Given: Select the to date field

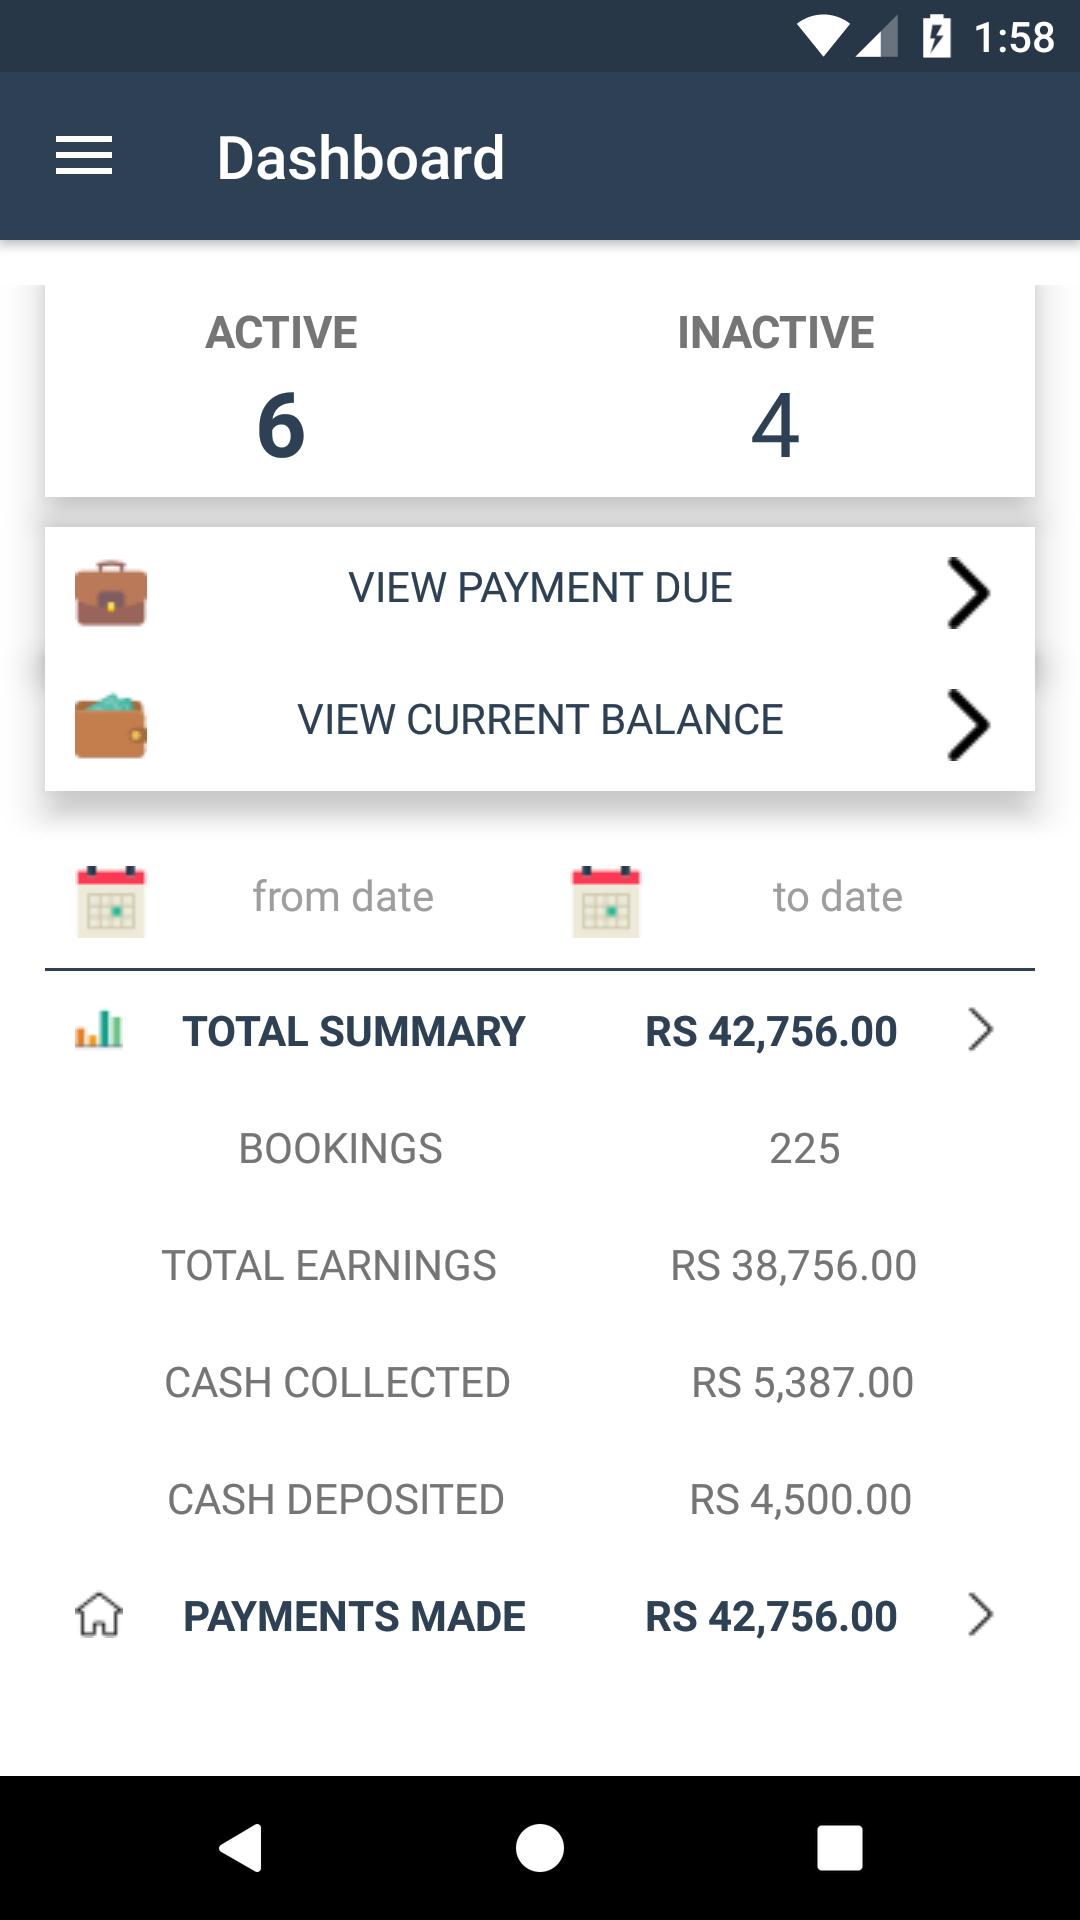Looking at the screenshot, I should pos(838,897).
